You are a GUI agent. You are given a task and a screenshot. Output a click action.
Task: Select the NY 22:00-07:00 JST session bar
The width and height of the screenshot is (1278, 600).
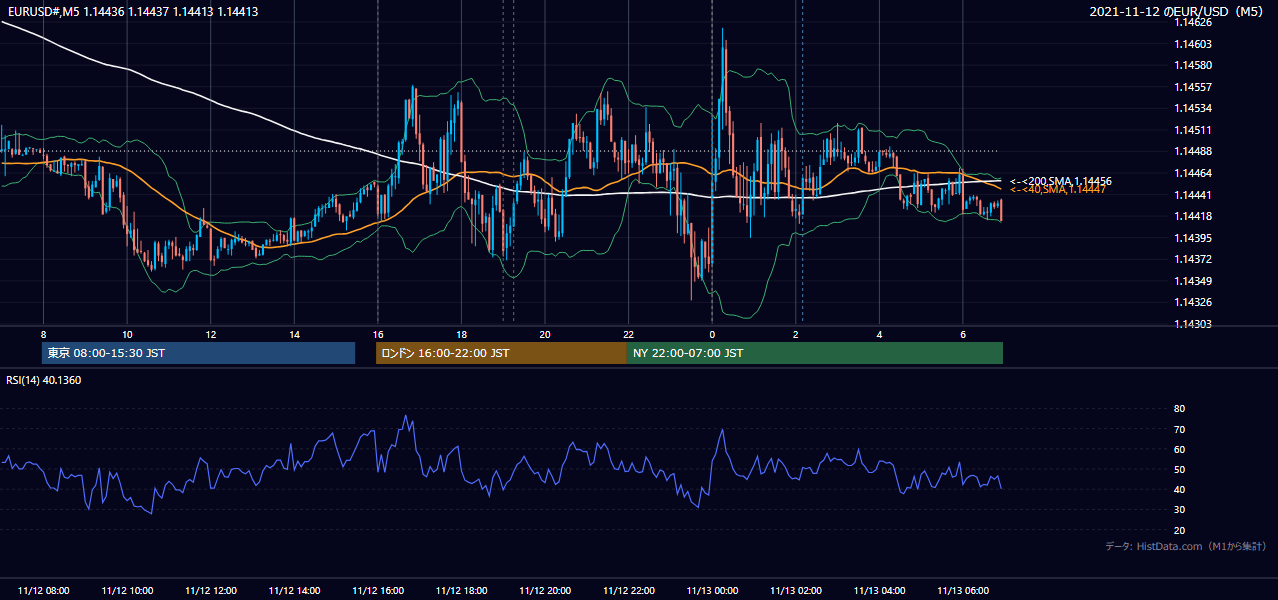[815, 353]
